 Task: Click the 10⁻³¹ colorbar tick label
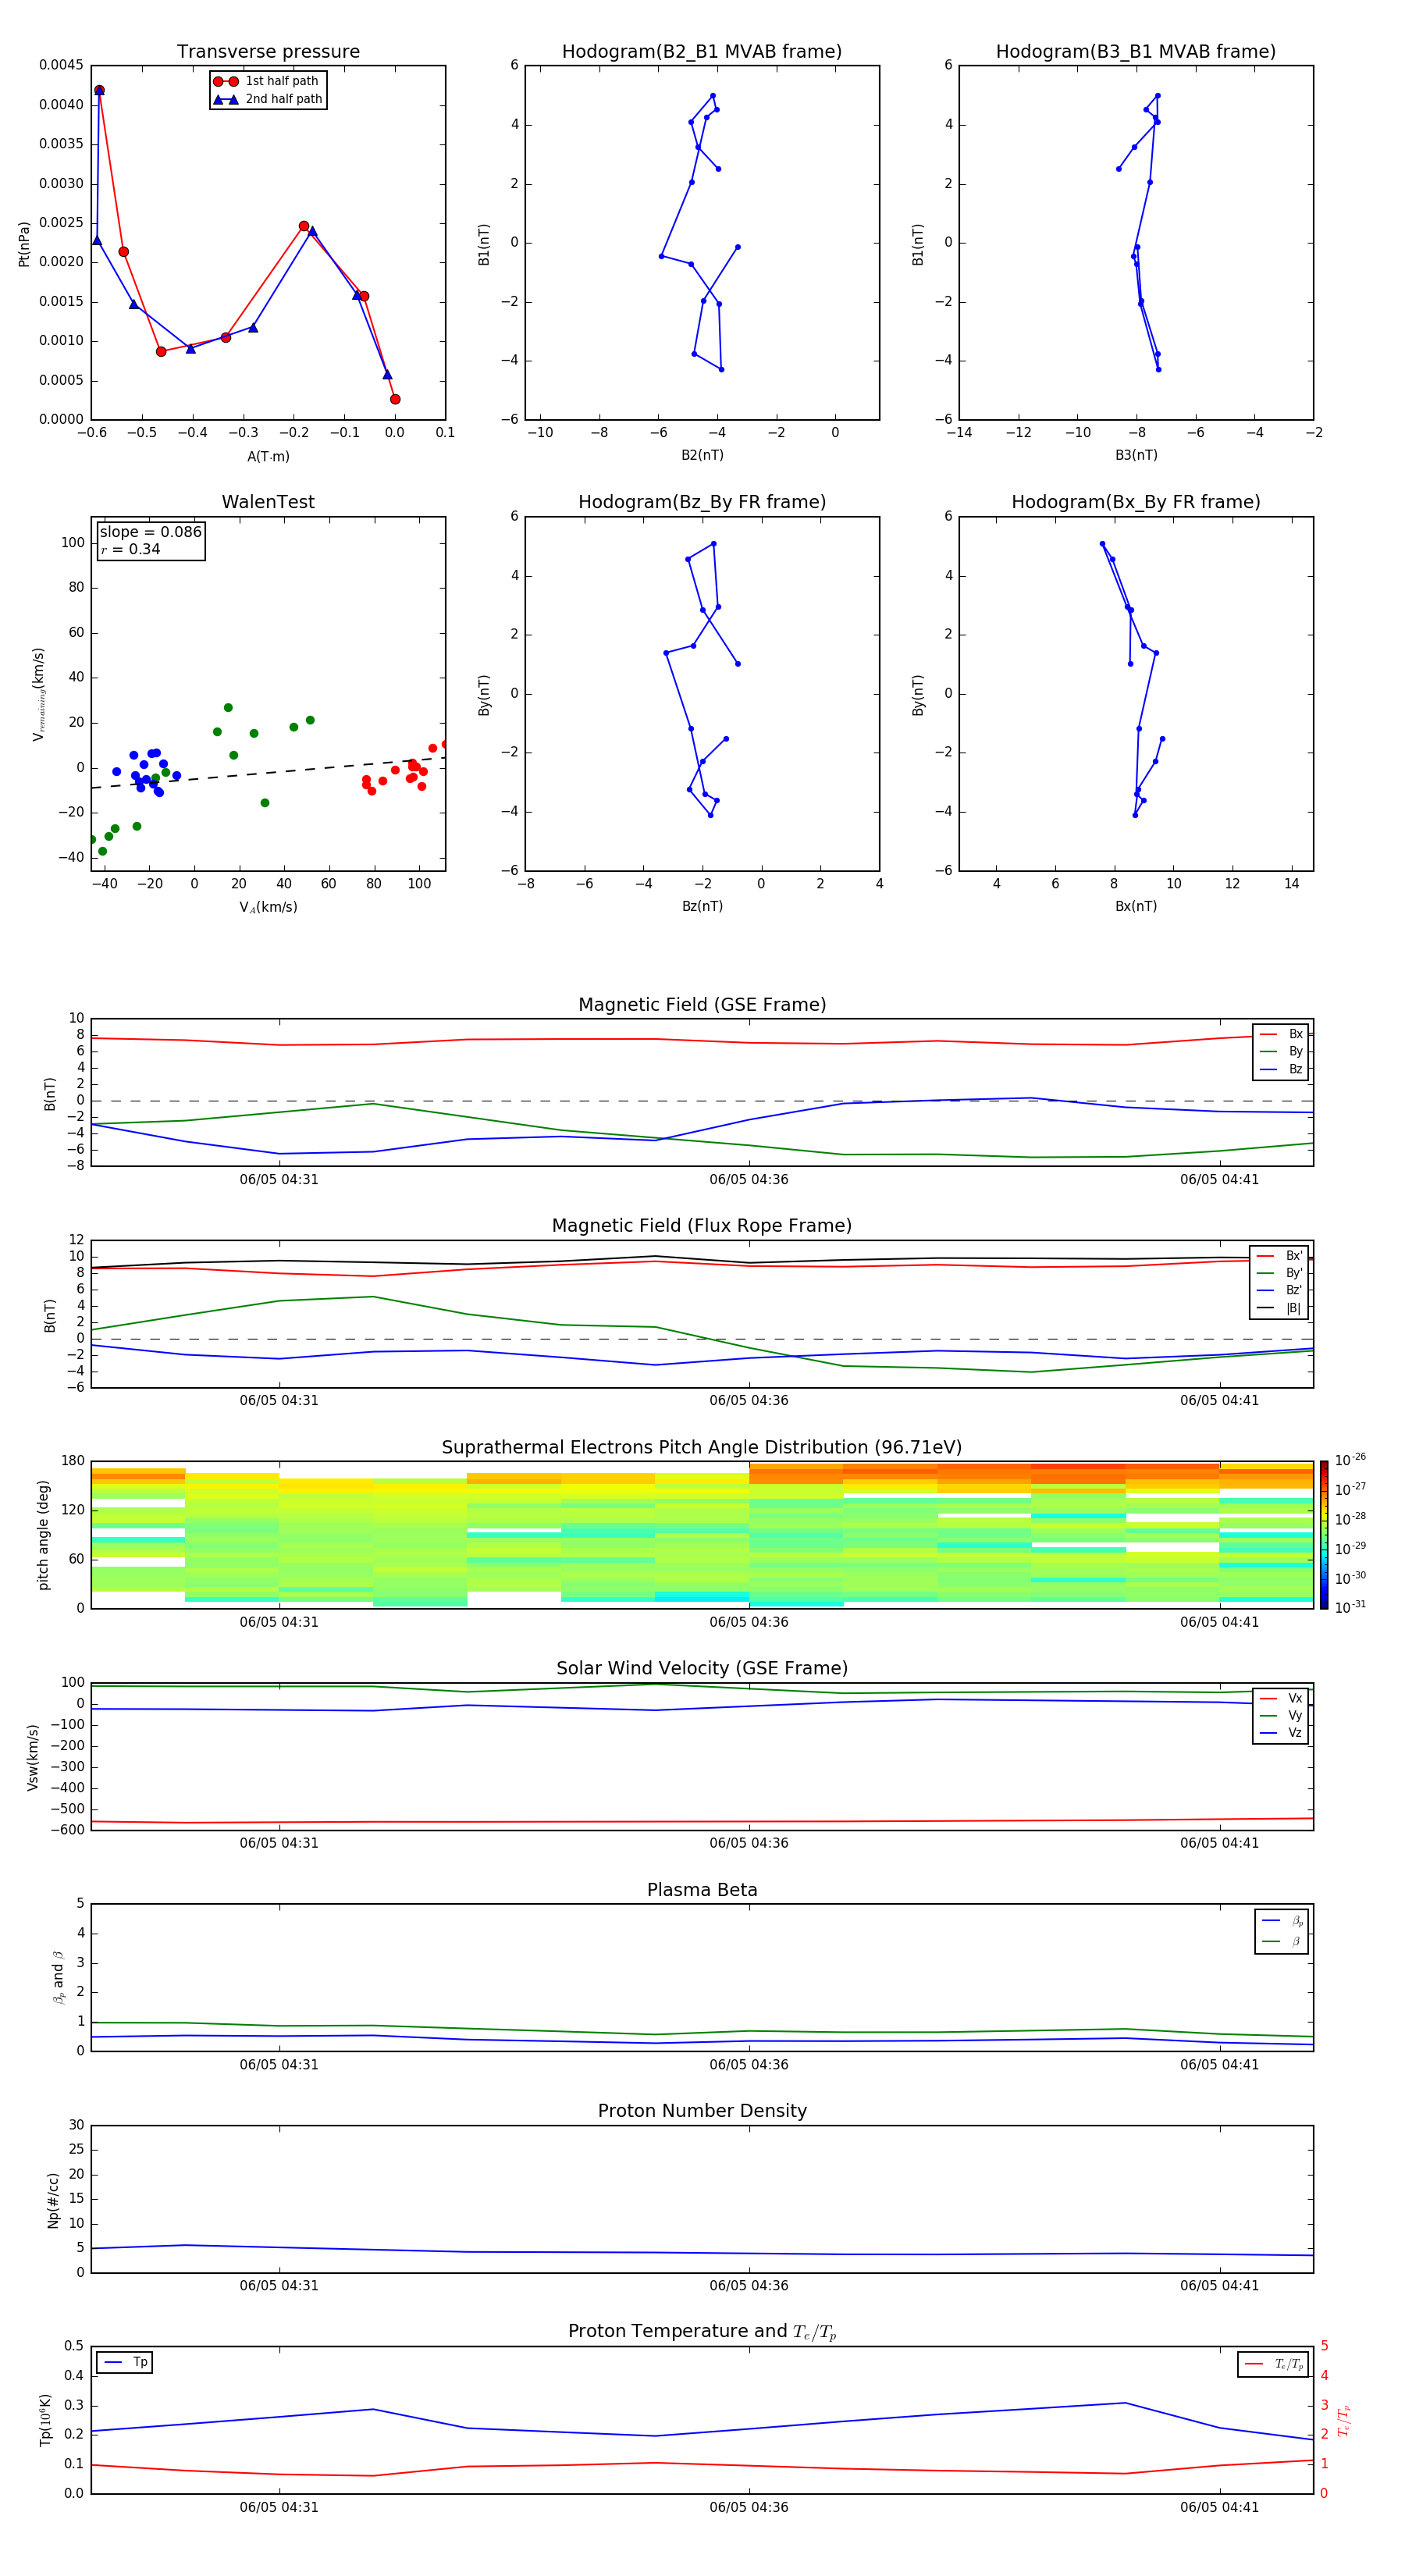click(x=1350, y=1607)
